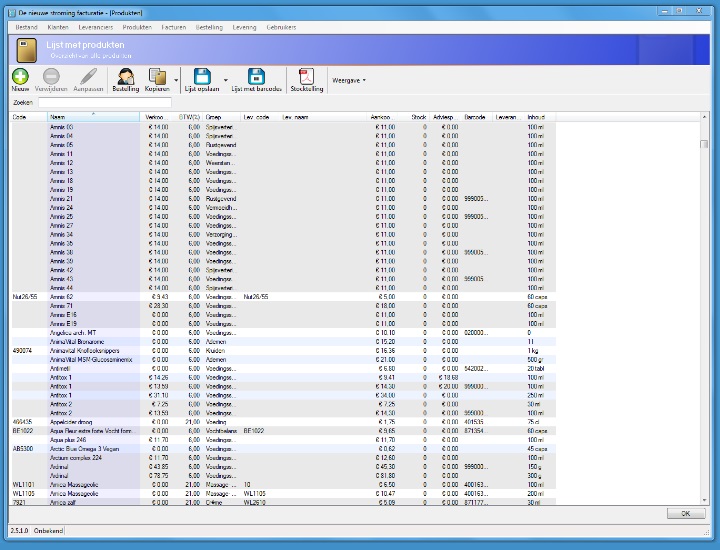The image size is (720, 550).
Task: Click the OK button
Action: (x=686, y=514)
